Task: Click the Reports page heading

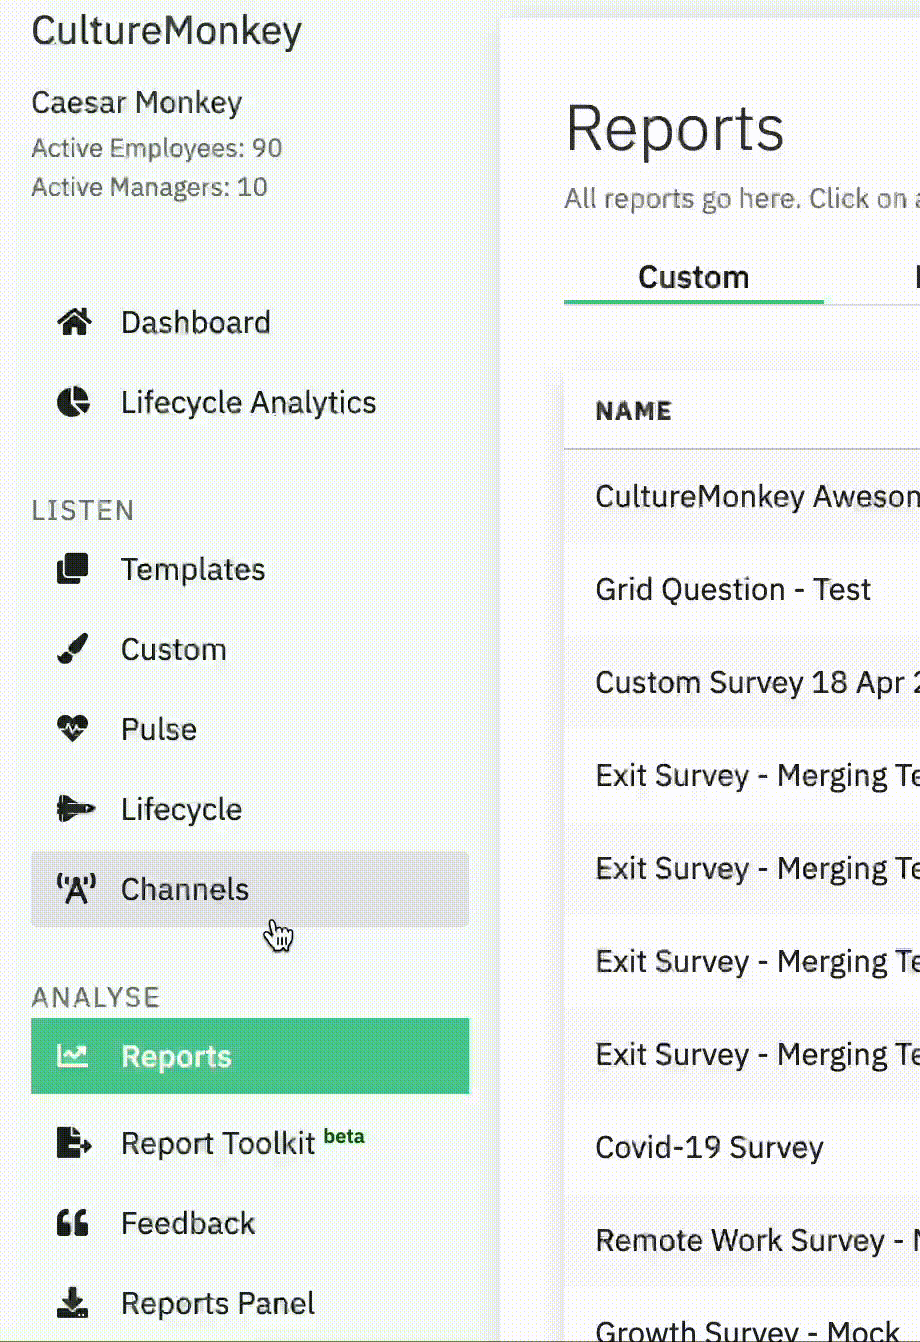Action: coord(675,129)
